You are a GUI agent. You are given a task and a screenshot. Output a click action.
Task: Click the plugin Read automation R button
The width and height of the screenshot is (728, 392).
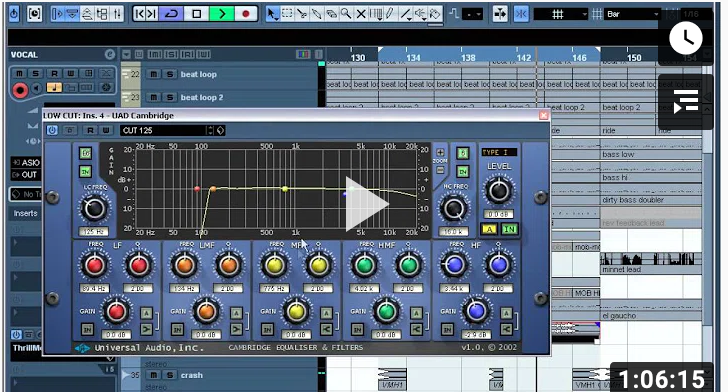(90, 131)
